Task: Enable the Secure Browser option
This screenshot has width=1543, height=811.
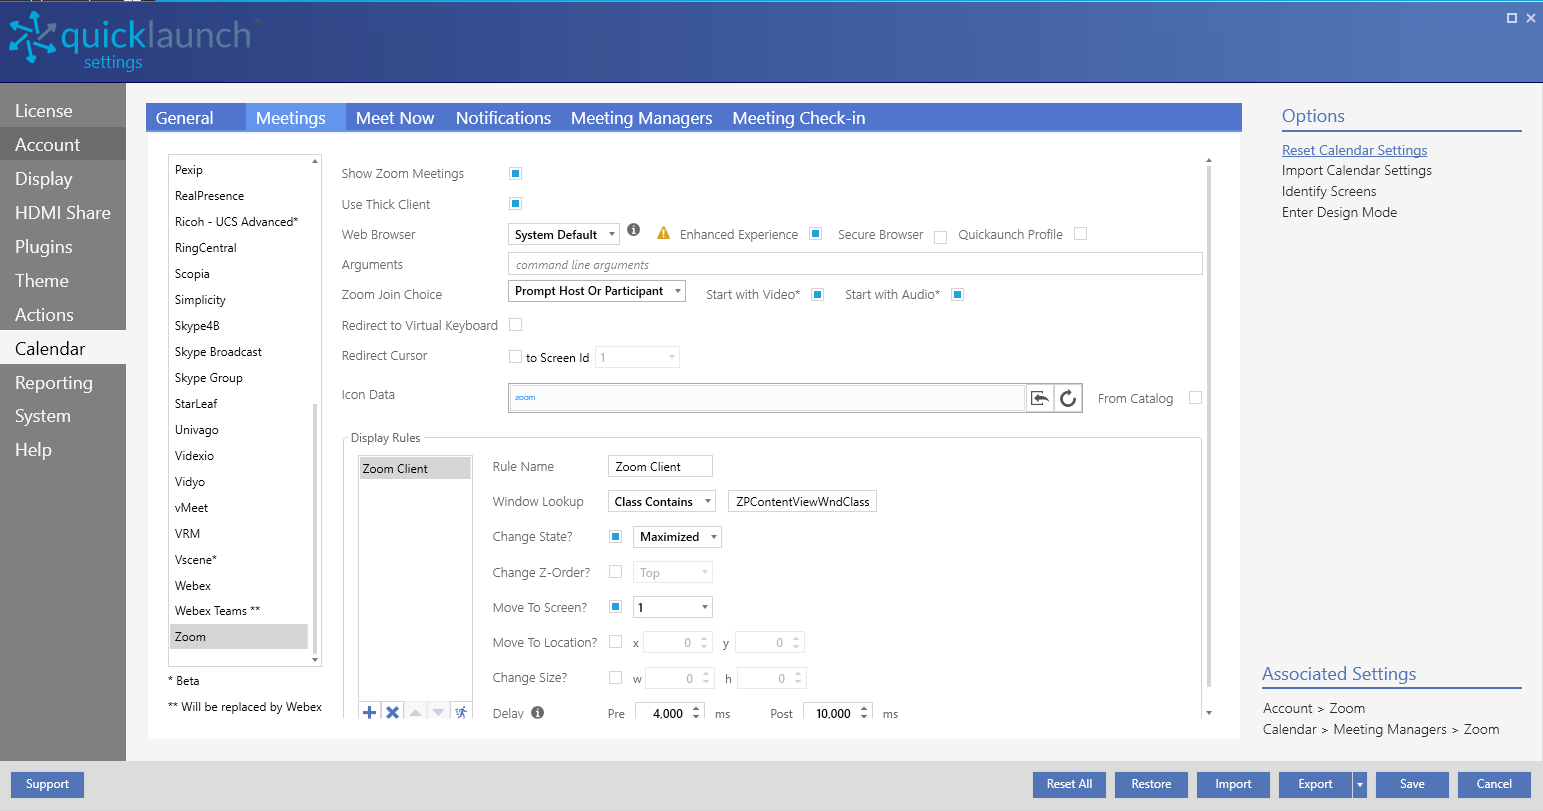Action: (x=940, y=236)
